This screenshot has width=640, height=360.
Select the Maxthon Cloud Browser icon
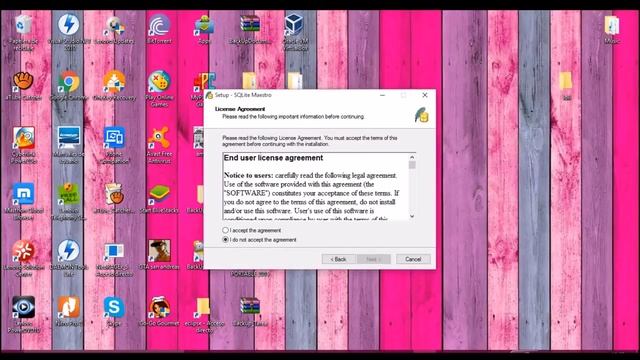coord(23,194)
